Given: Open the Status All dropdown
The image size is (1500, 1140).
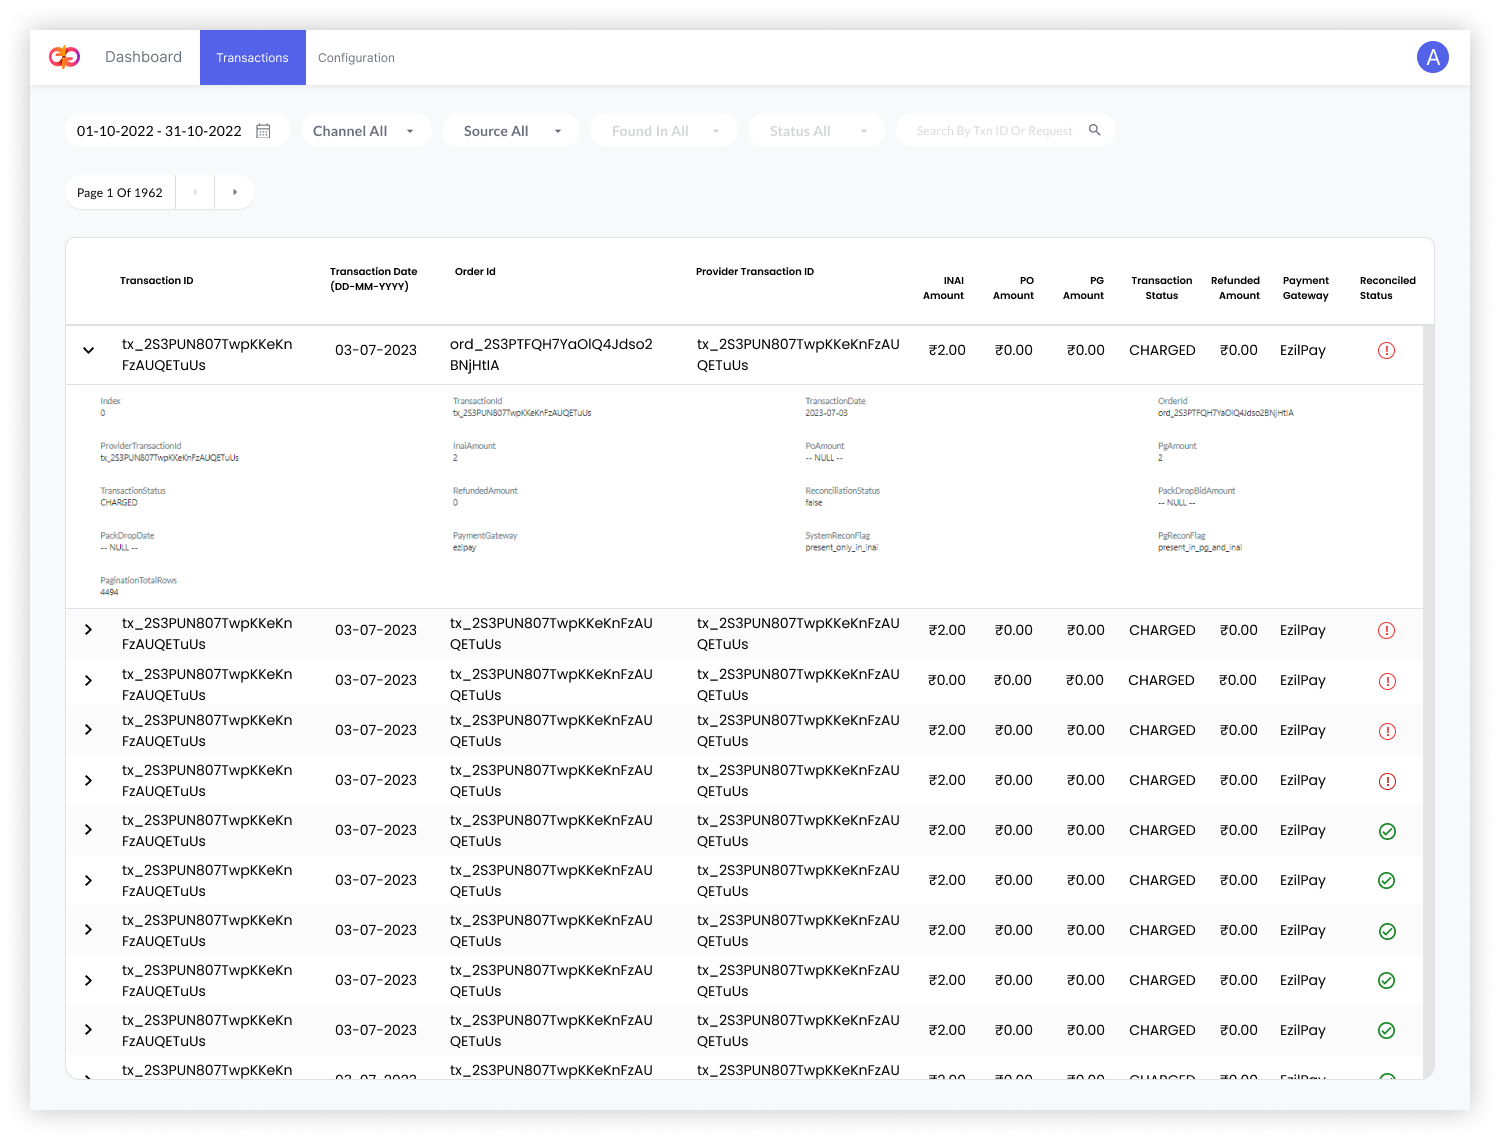Looking at the screenshot, I should [x=817, y=131].
